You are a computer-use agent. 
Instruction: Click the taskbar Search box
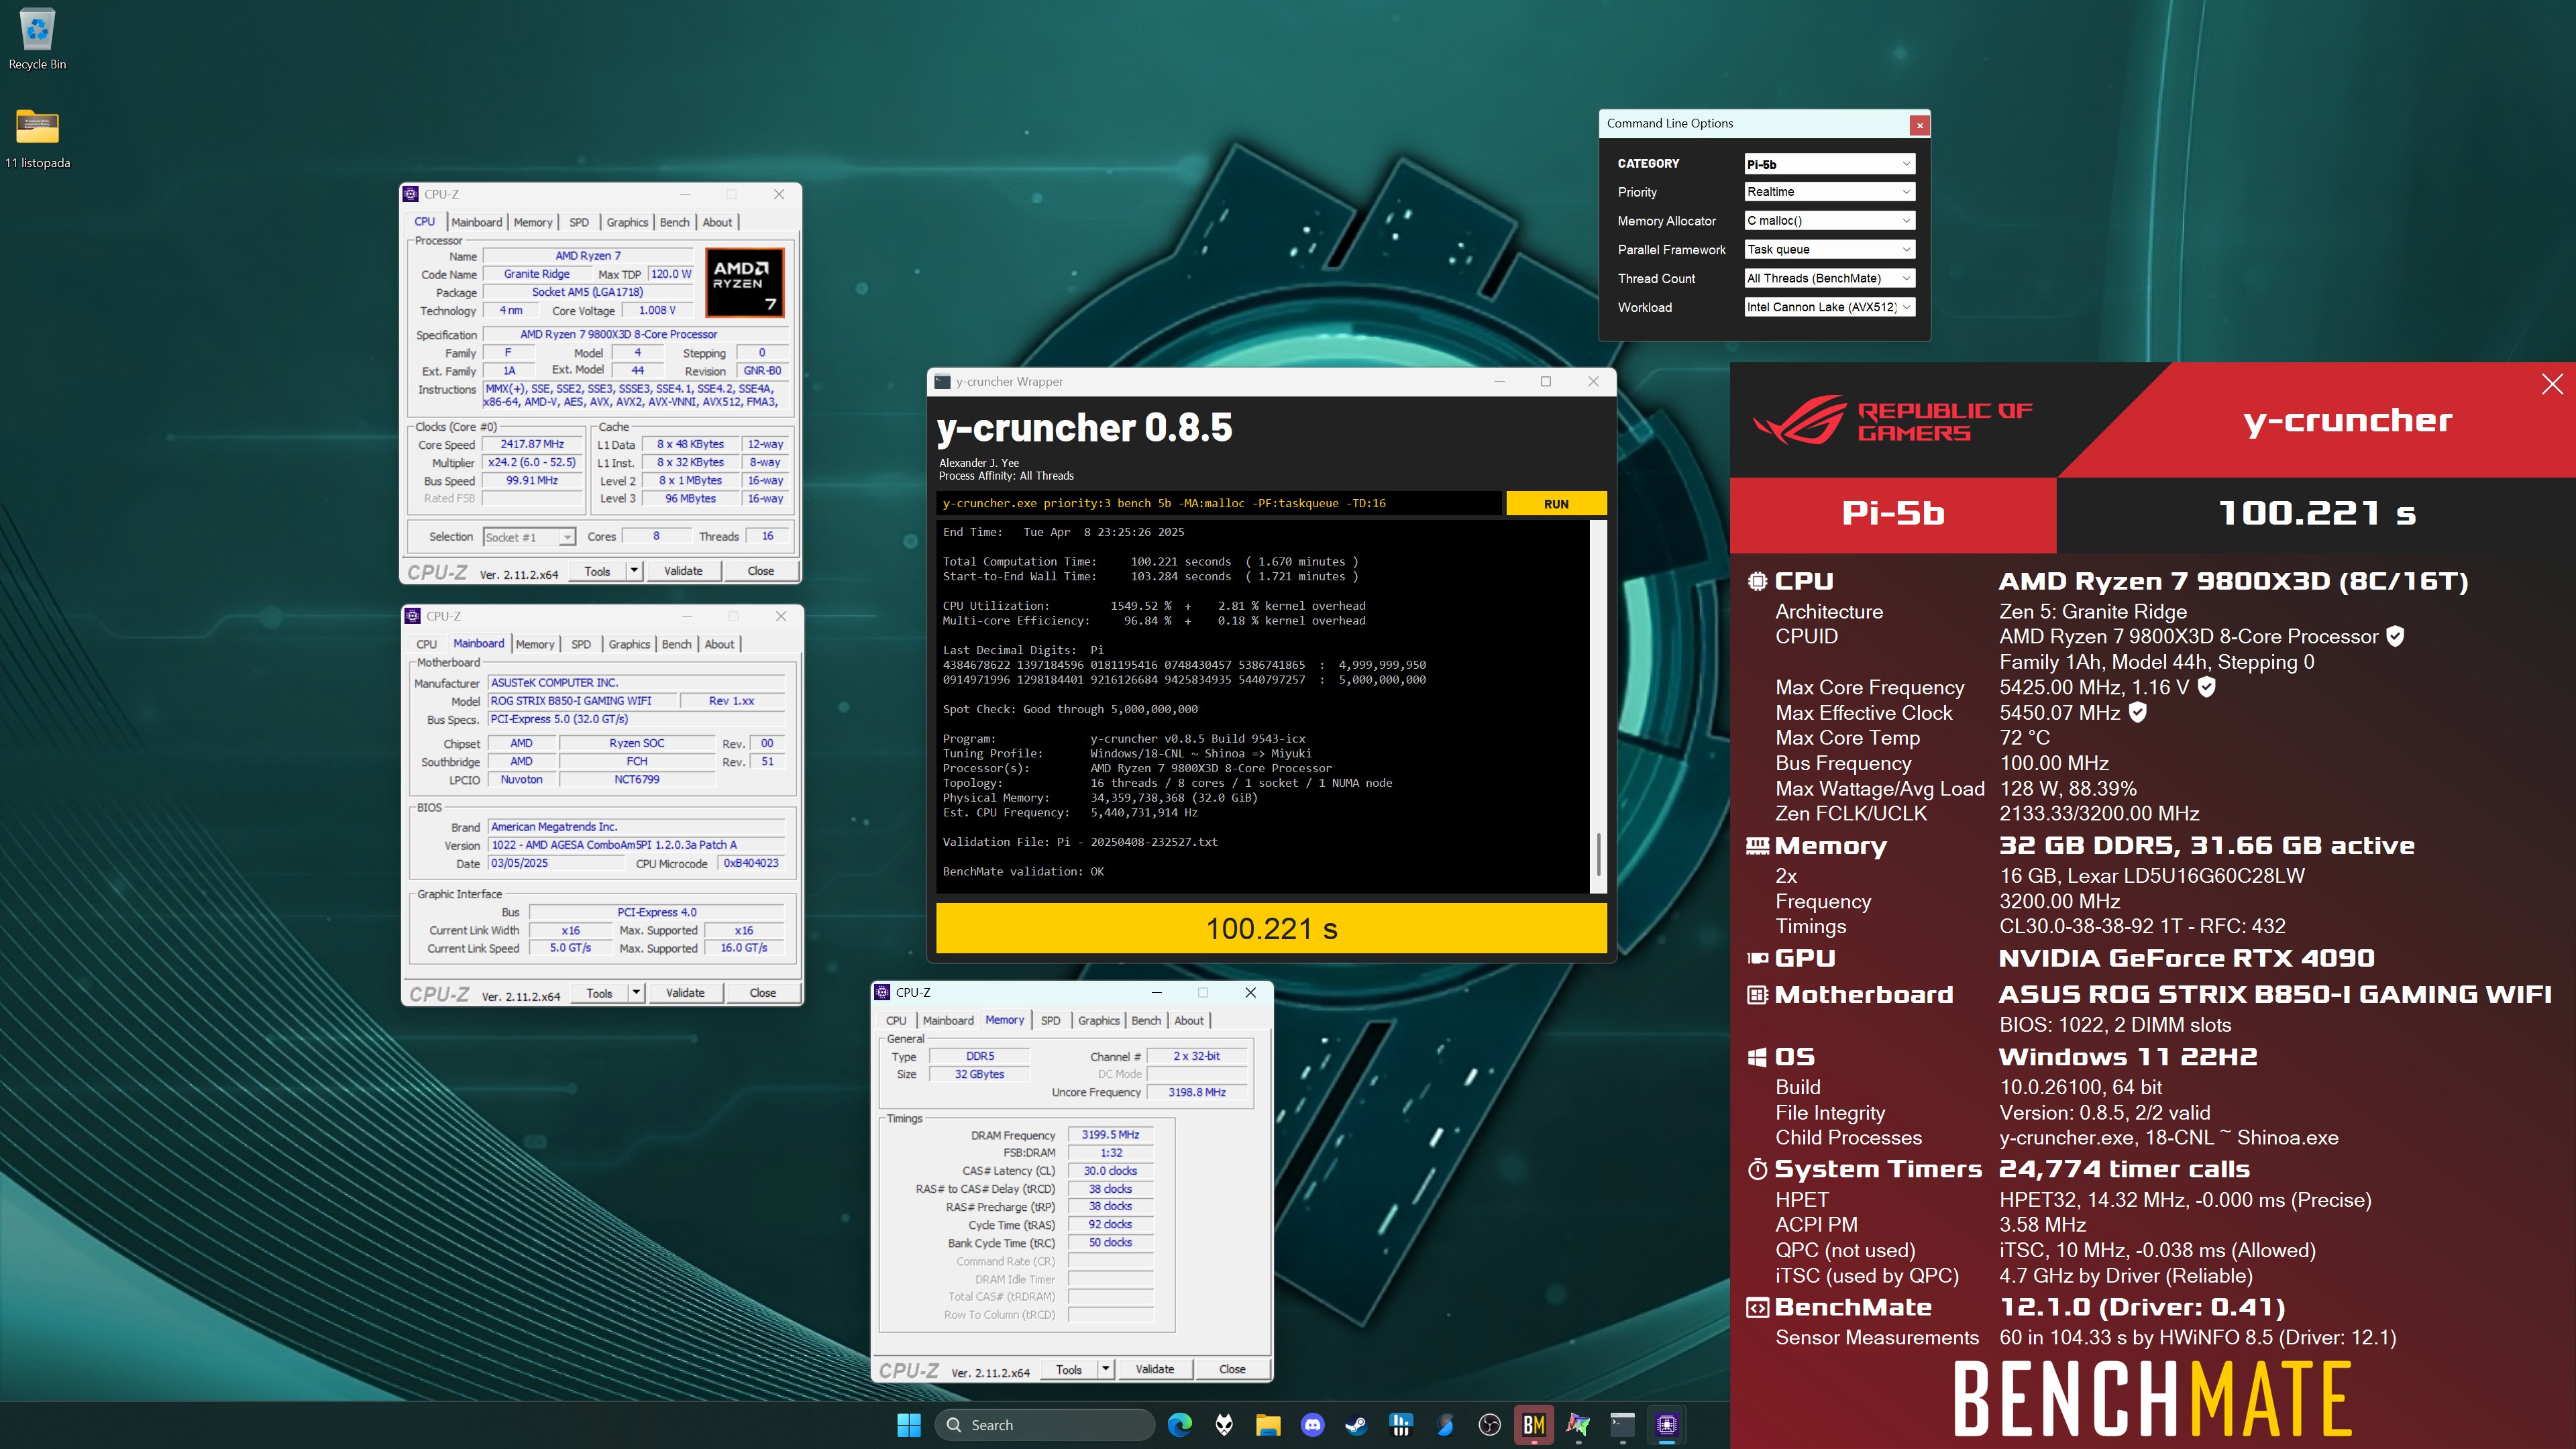tap(1044, 1425)
